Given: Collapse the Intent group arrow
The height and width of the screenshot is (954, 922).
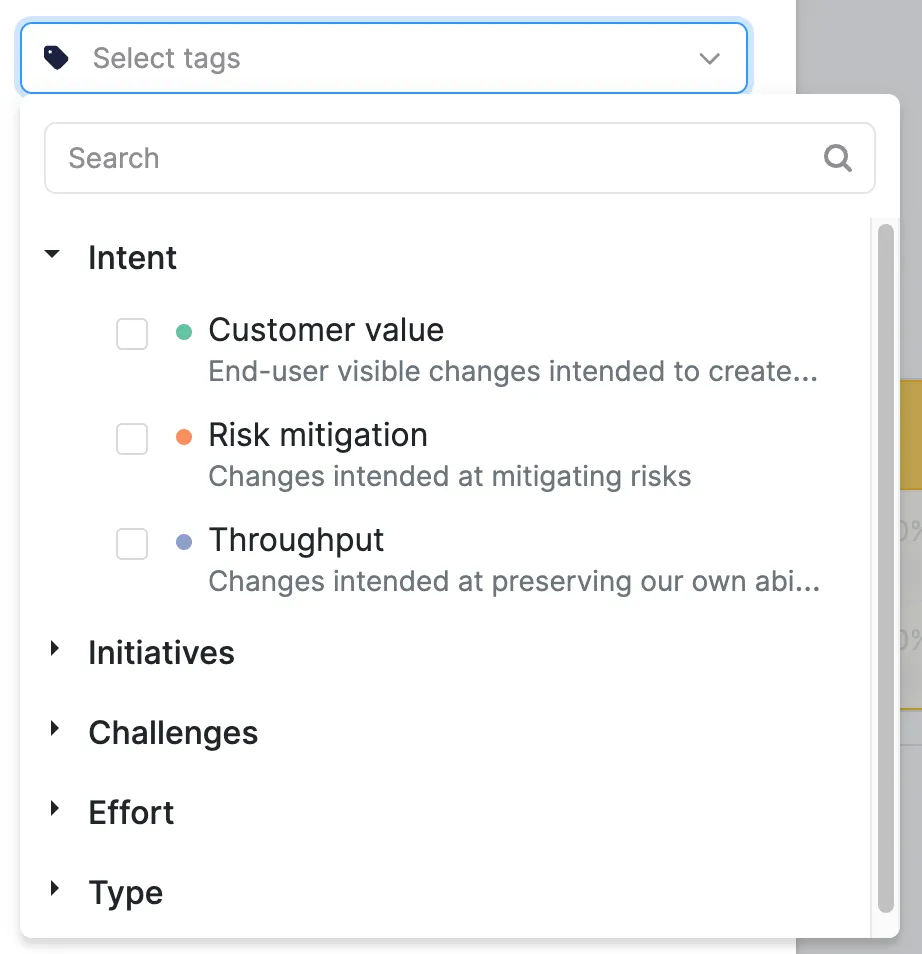Looking at the screenshot, I should coord(53,254).
